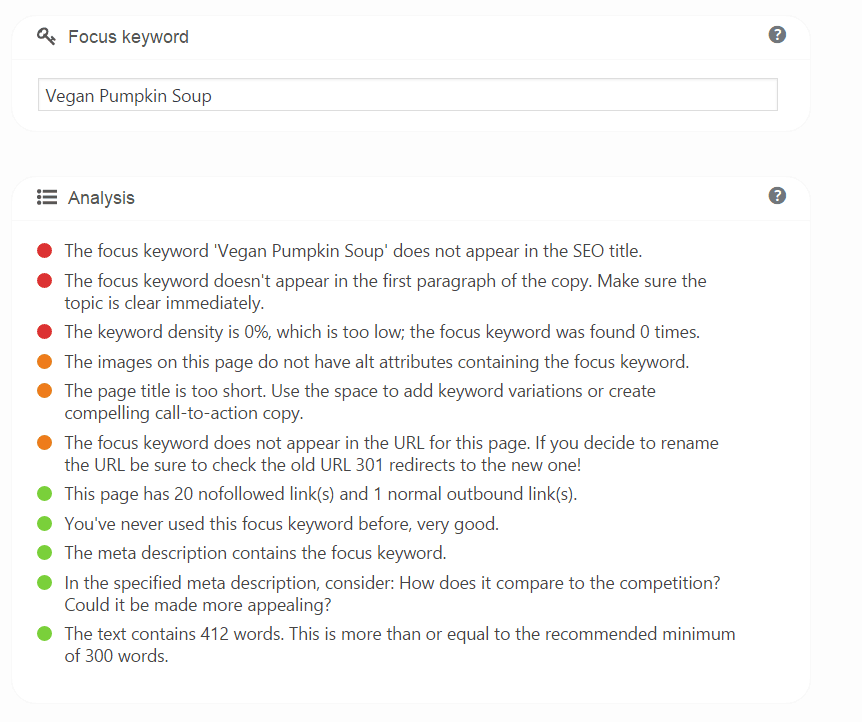Click the Vegan Pumpkin Soup text in the field
862x722 pixels.
(128, 95)
